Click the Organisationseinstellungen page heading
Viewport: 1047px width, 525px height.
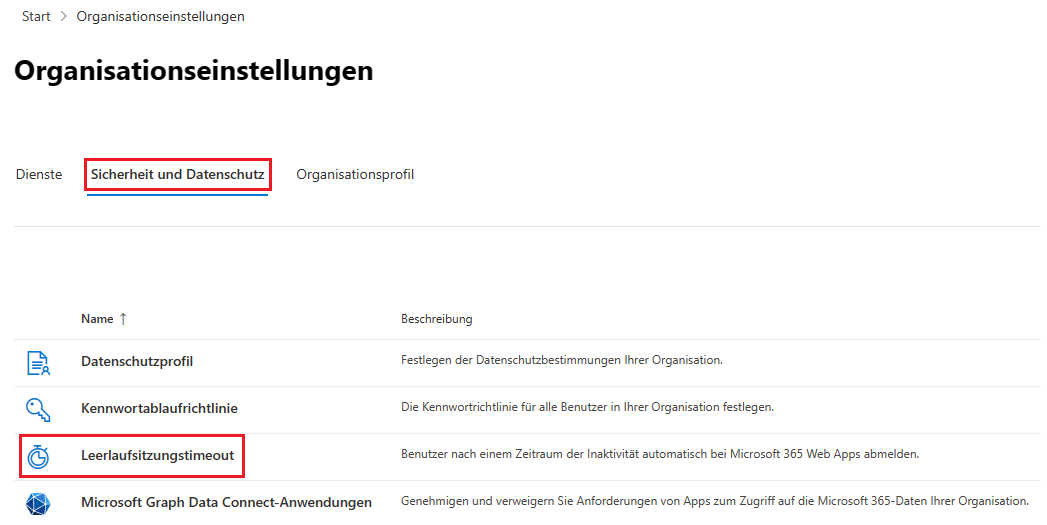tap(194, 71)
